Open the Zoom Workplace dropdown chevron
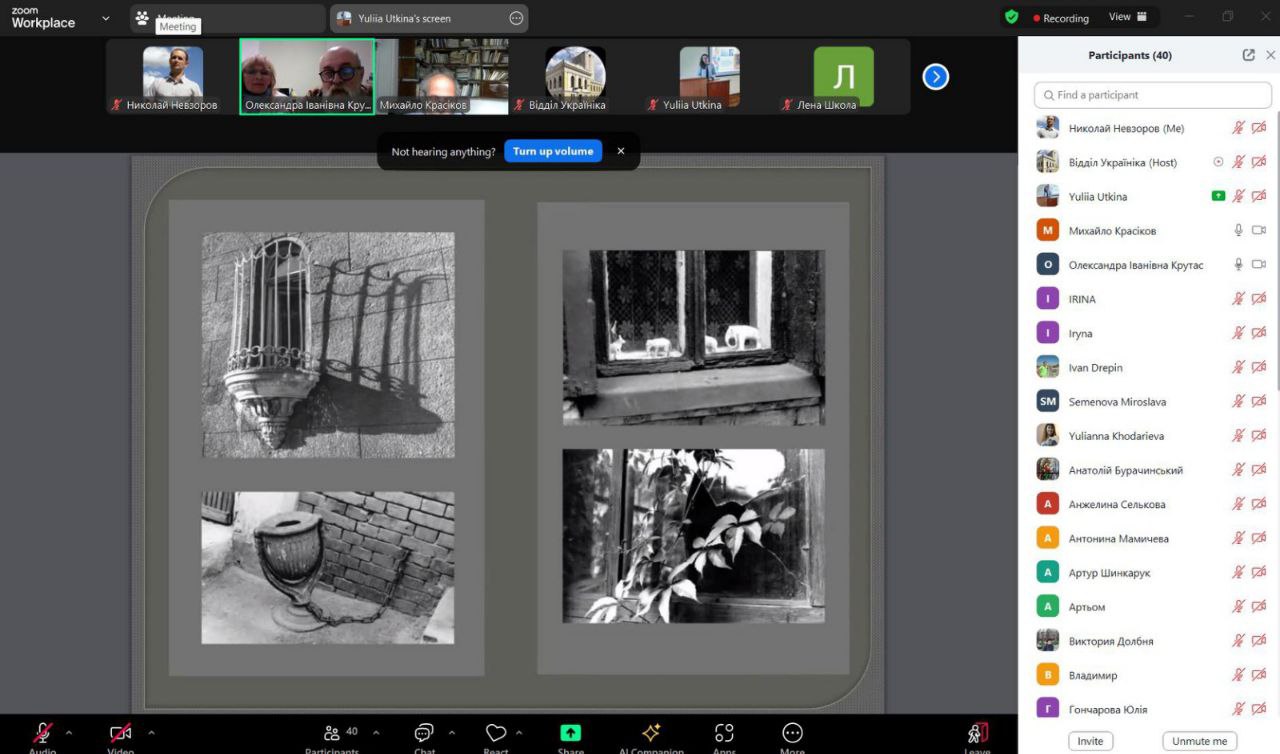 click(106, 18)
